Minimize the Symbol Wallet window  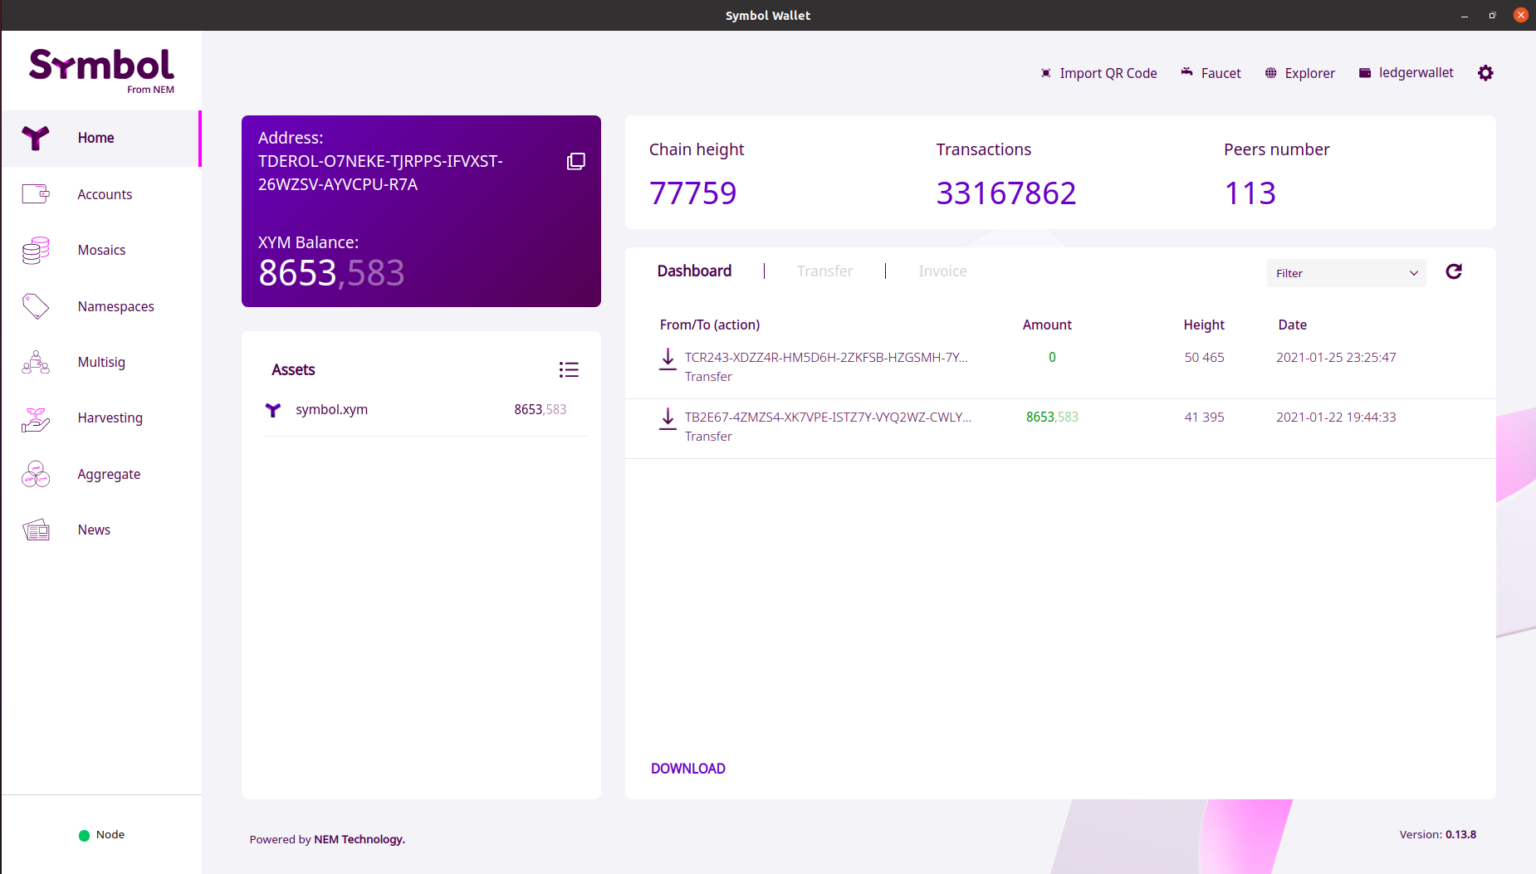pos(1464,15)
